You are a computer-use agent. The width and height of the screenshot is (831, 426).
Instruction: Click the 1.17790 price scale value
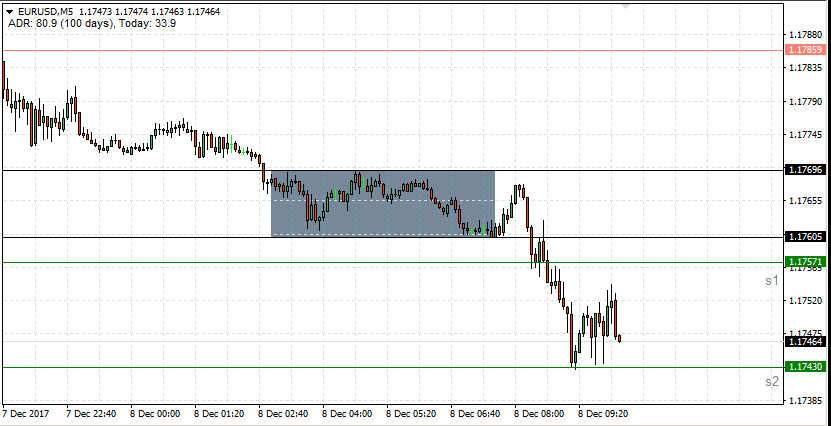(x=805, y=101)
